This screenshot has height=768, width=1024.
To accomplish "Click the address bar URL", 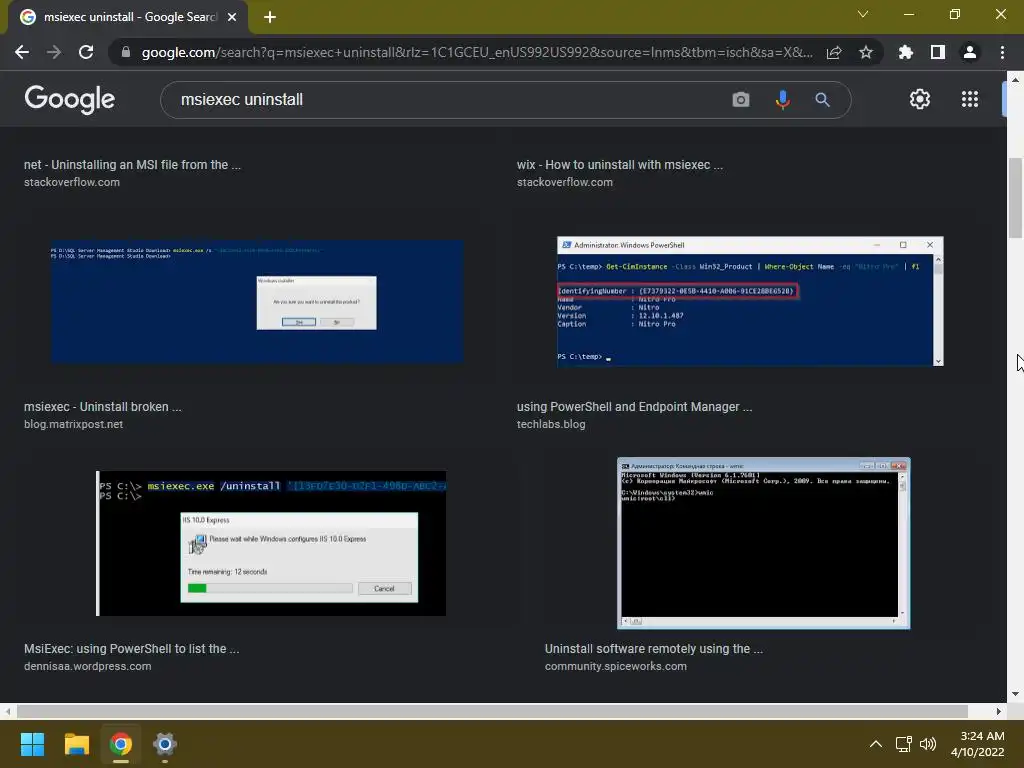I will tap(477, 52).
